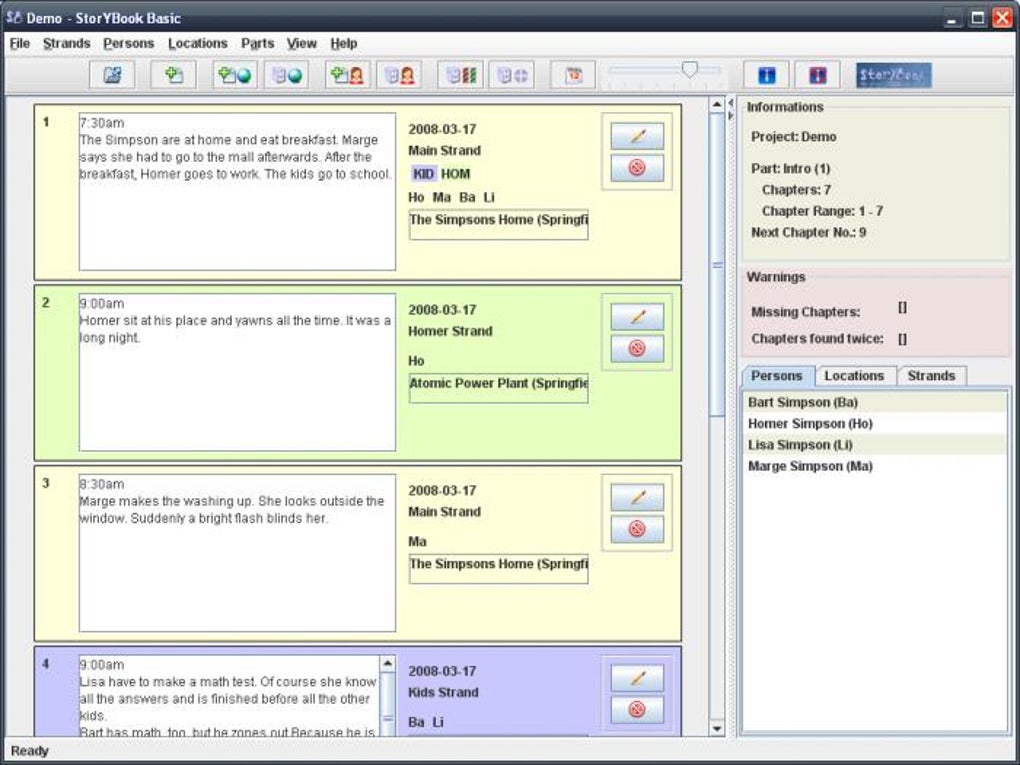This screenshot has width=1020, height=765.
Task: Click the Project: Demo info text
Action: pyautogui.click(x=794, y=137)
